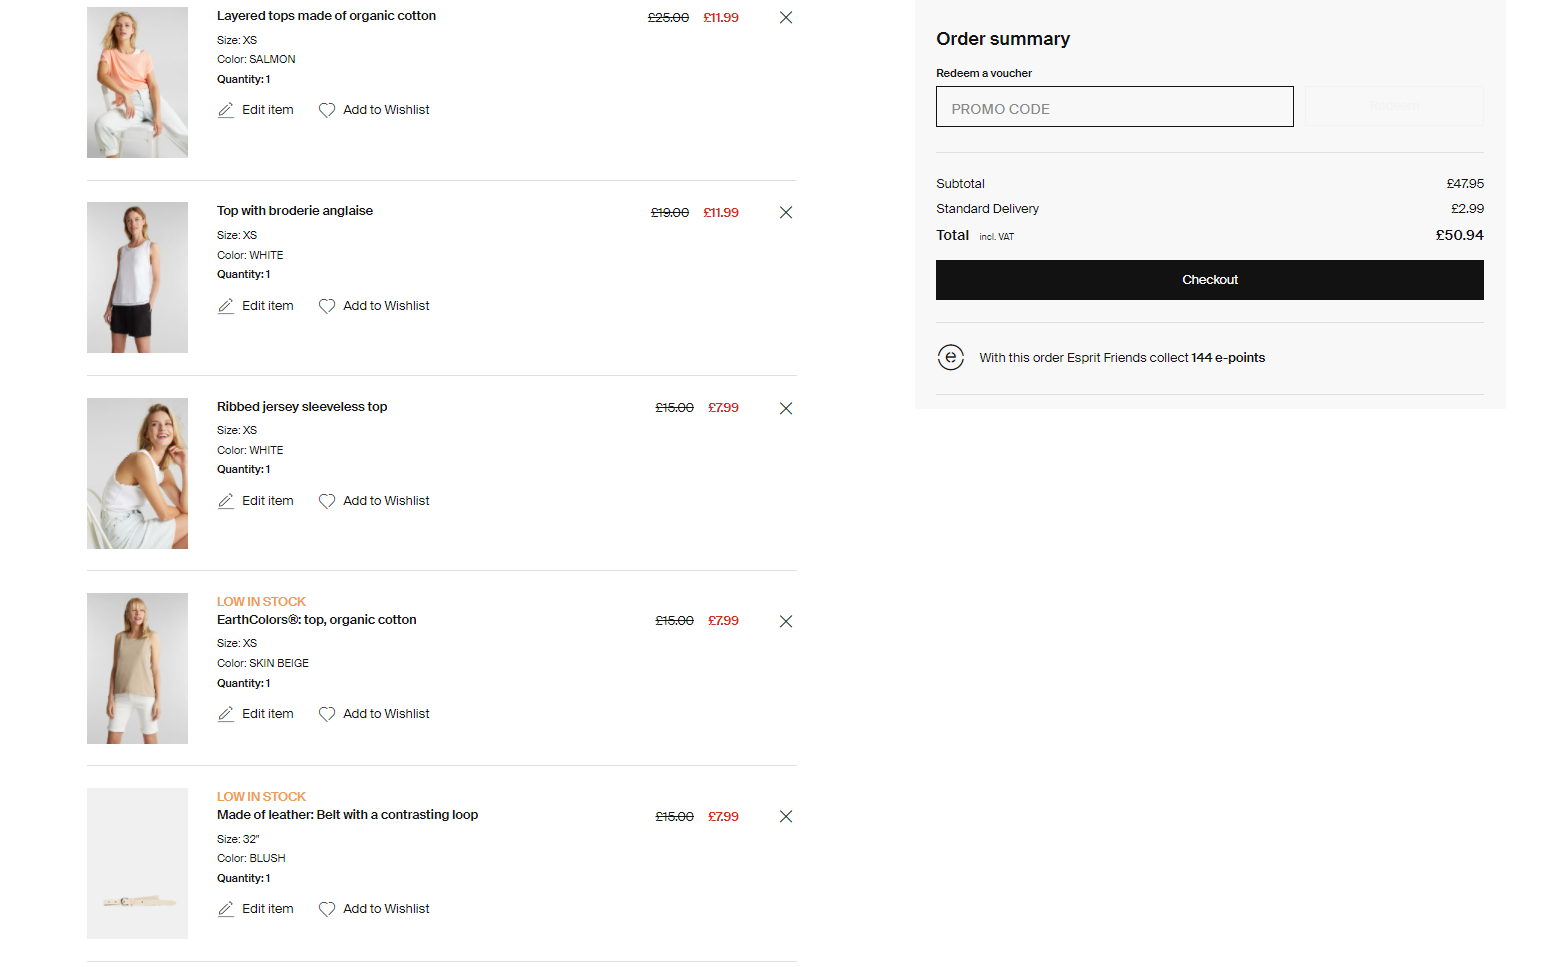Add the EarthColors top to Wishlist

pyautogui.click(x=385, y=714)
